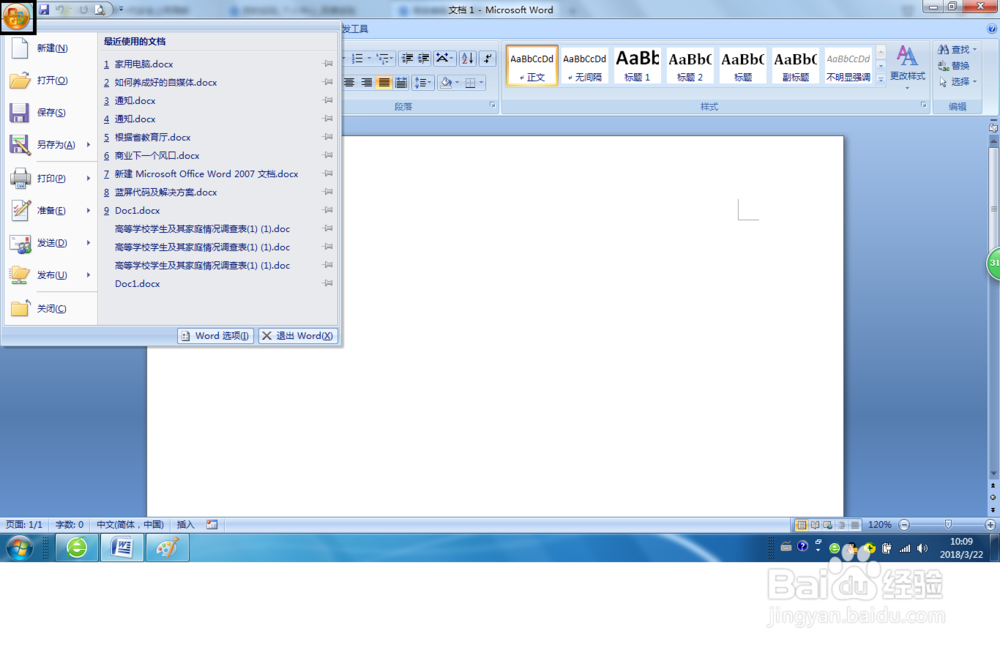This screenshot has width=1000, height=650.
Task: Click the line spacing icon
Action: click(420, 83)
